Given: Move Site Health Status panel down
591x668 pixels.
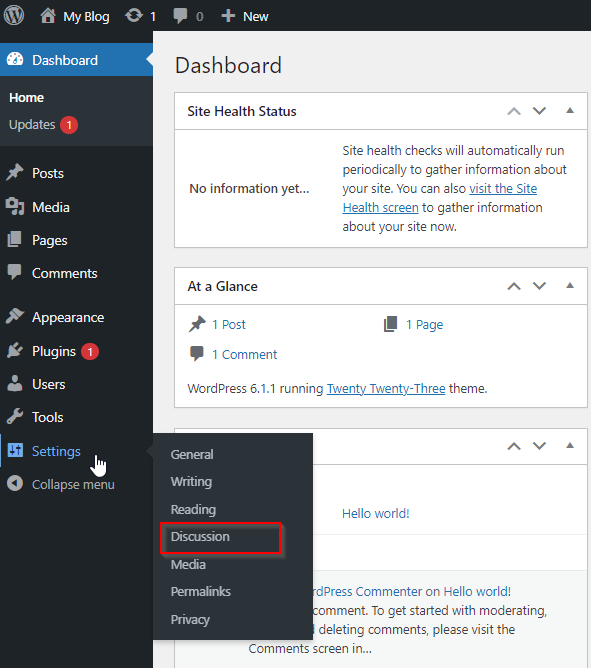Looking at the screenshot, I should [x=539, y=111].
